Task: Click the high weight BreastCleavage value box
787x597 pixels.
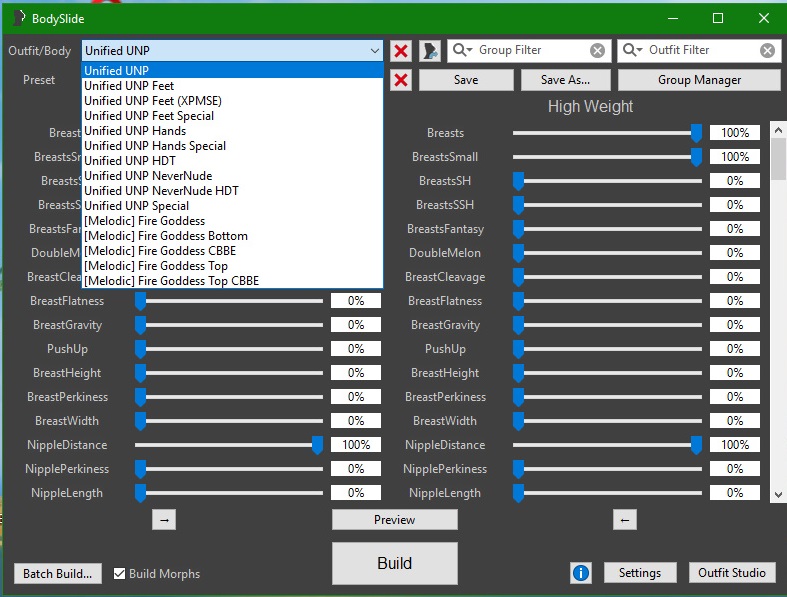Action: (x=735, y=277)
